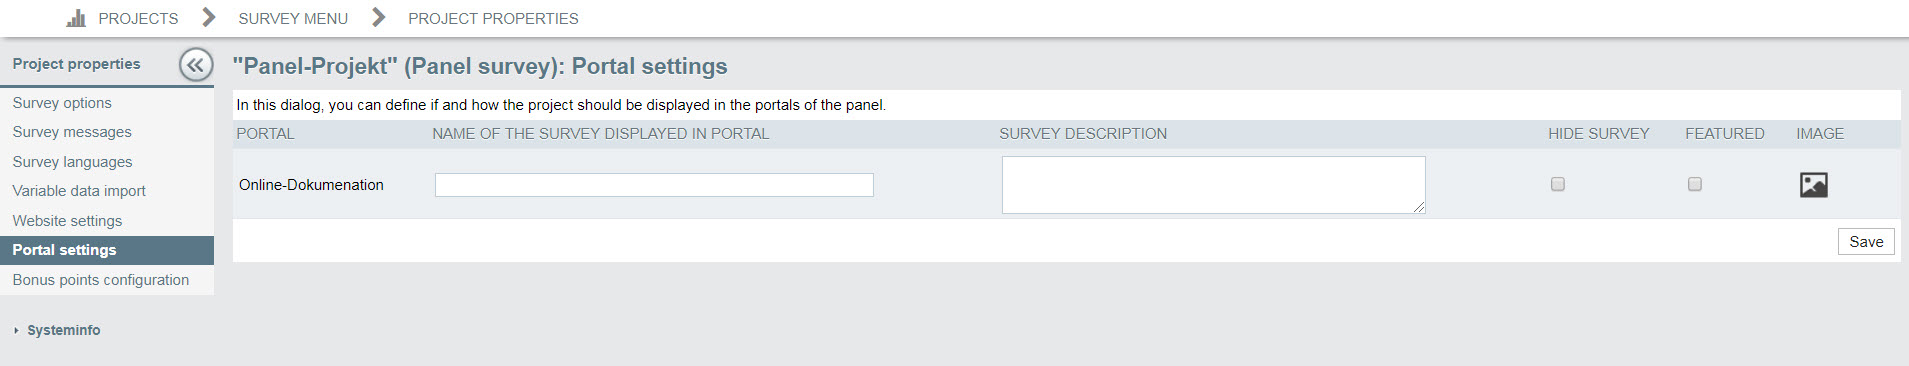
Task: Check the Featured checkbox
Action: (1694, 184)
